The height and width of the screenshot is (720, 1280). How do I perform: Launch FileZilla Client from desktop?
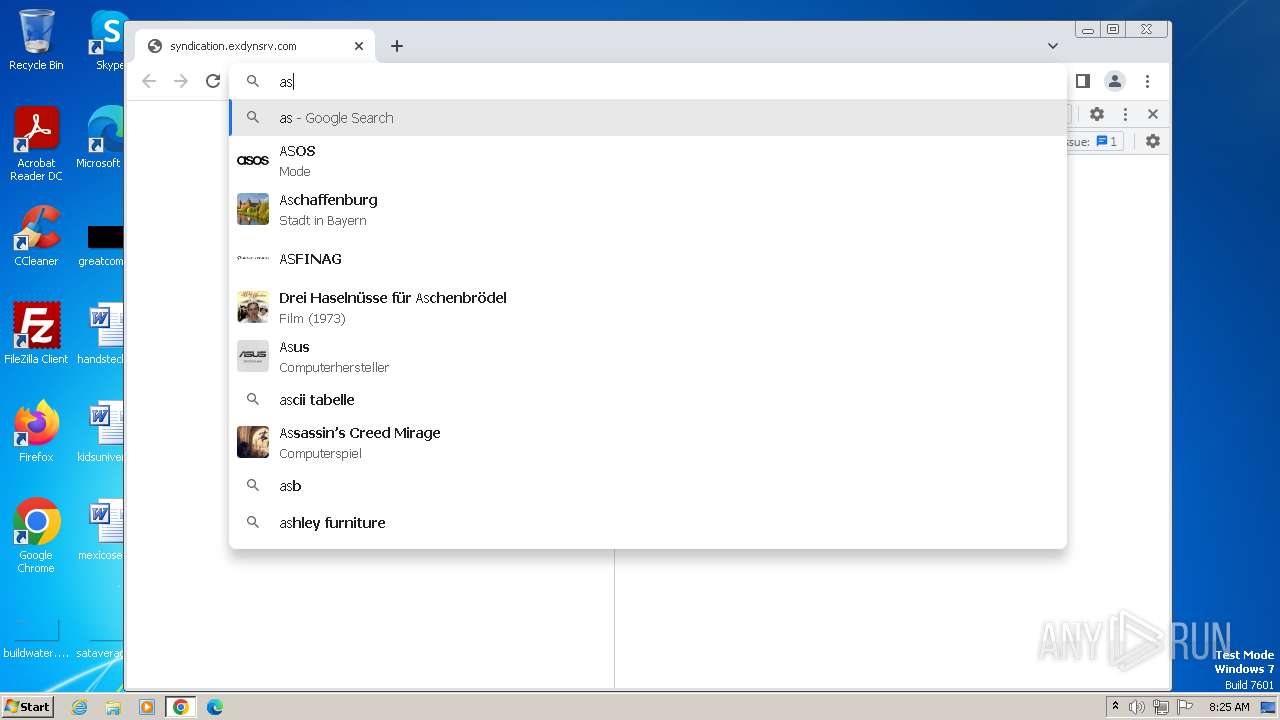(x=36, y=334)
